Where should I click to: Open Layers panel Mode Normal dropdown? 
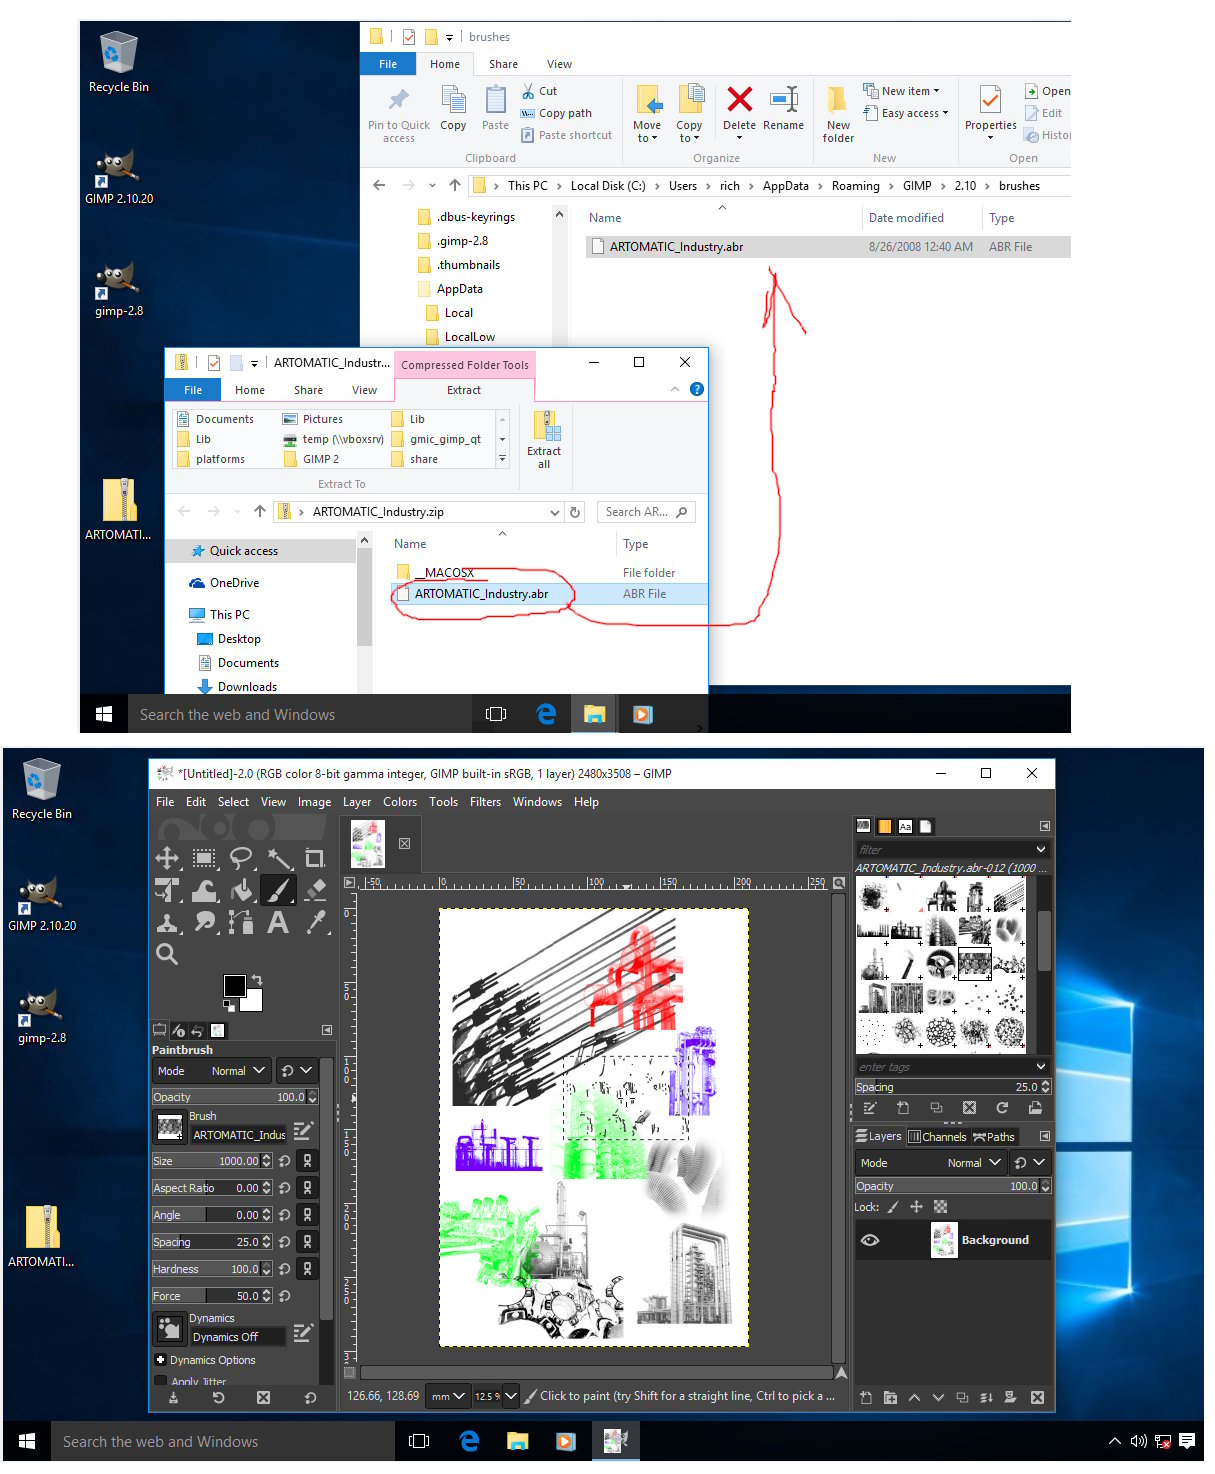[x=930, y=1163]
